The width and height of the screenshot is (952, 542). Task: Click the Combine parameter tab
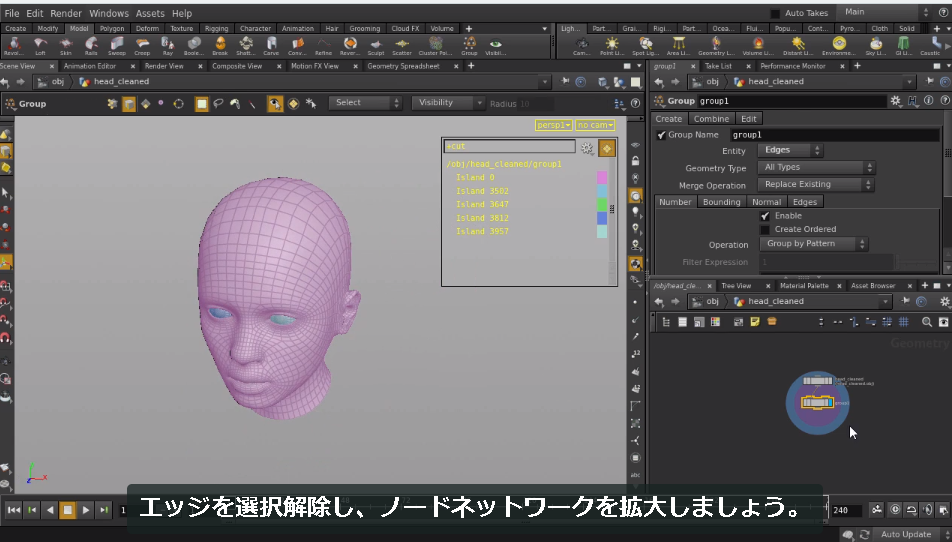tap(711, 119)
